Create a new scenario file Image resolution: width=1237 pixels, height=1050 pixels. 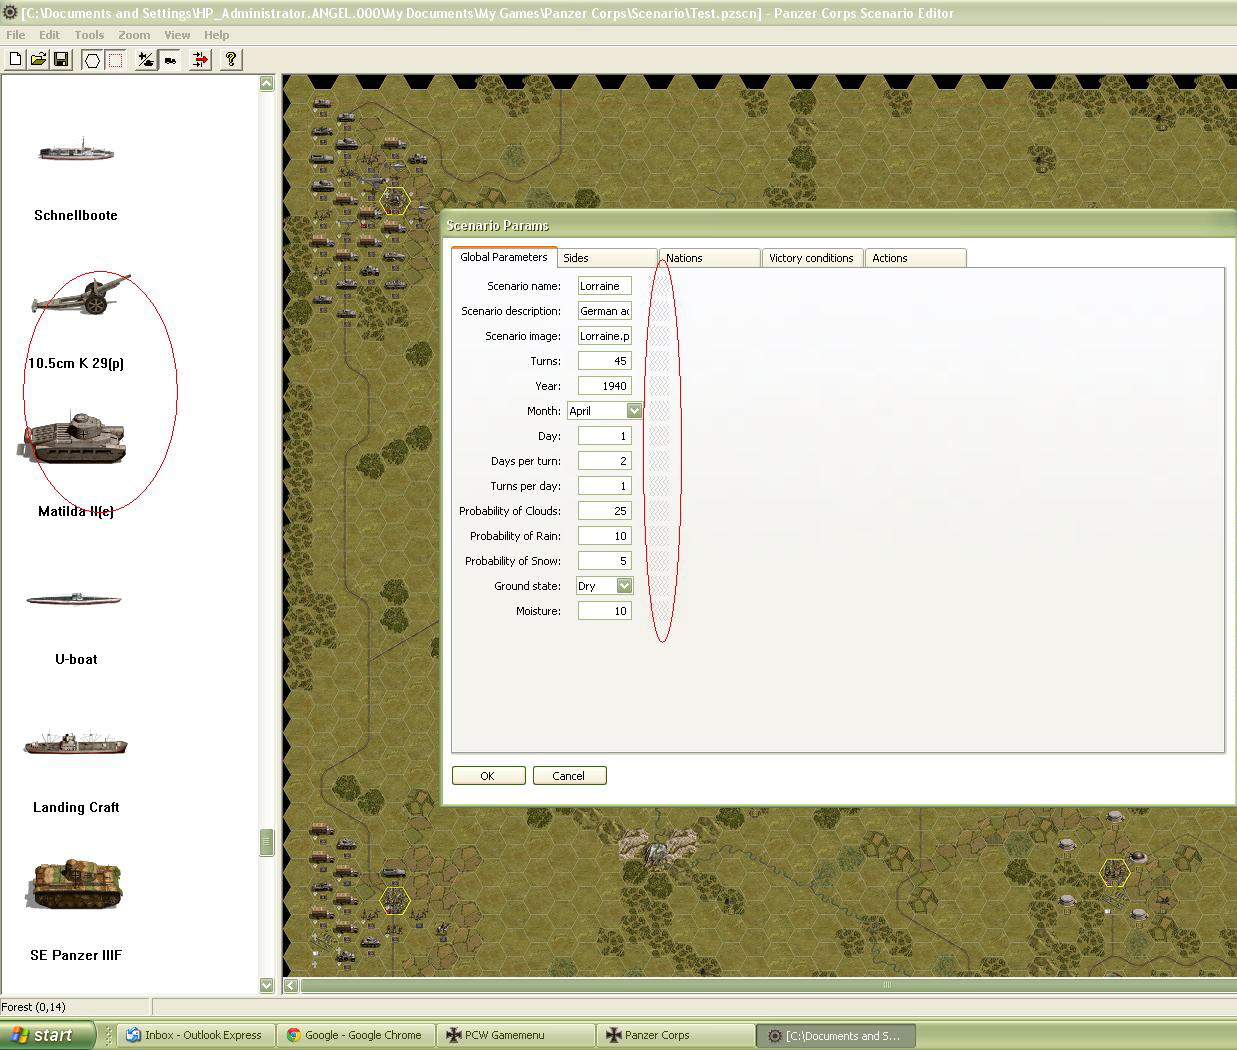(x=15, y=60)
